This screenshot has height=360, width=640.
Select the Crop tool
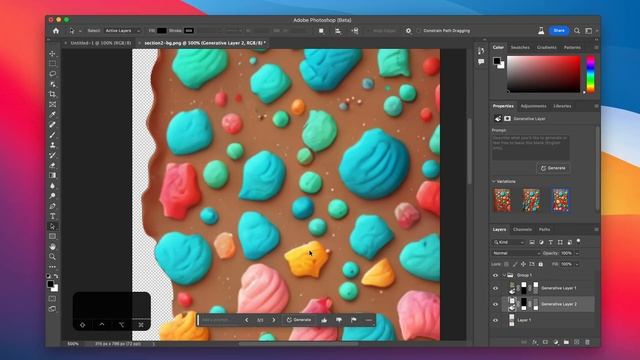(x=53, y=94)
